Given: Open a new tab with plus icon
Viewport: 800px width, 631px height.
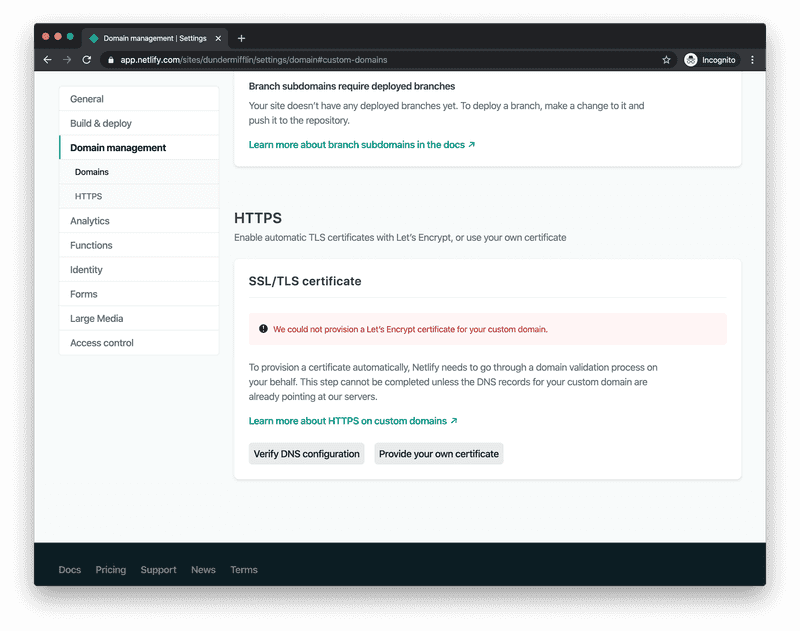Looking at the screenshot, I should pos(241,38).
